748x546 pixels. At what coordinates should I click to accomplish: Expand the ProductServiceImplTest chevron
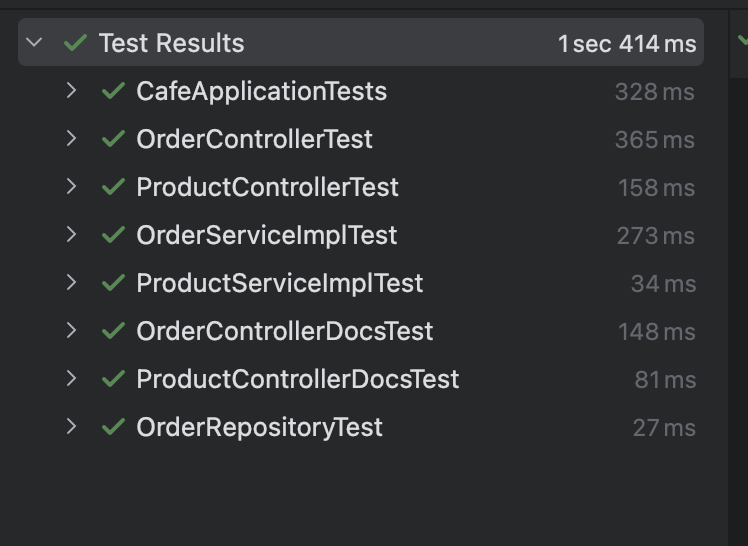pyautogui.click(x=71, y=283)
